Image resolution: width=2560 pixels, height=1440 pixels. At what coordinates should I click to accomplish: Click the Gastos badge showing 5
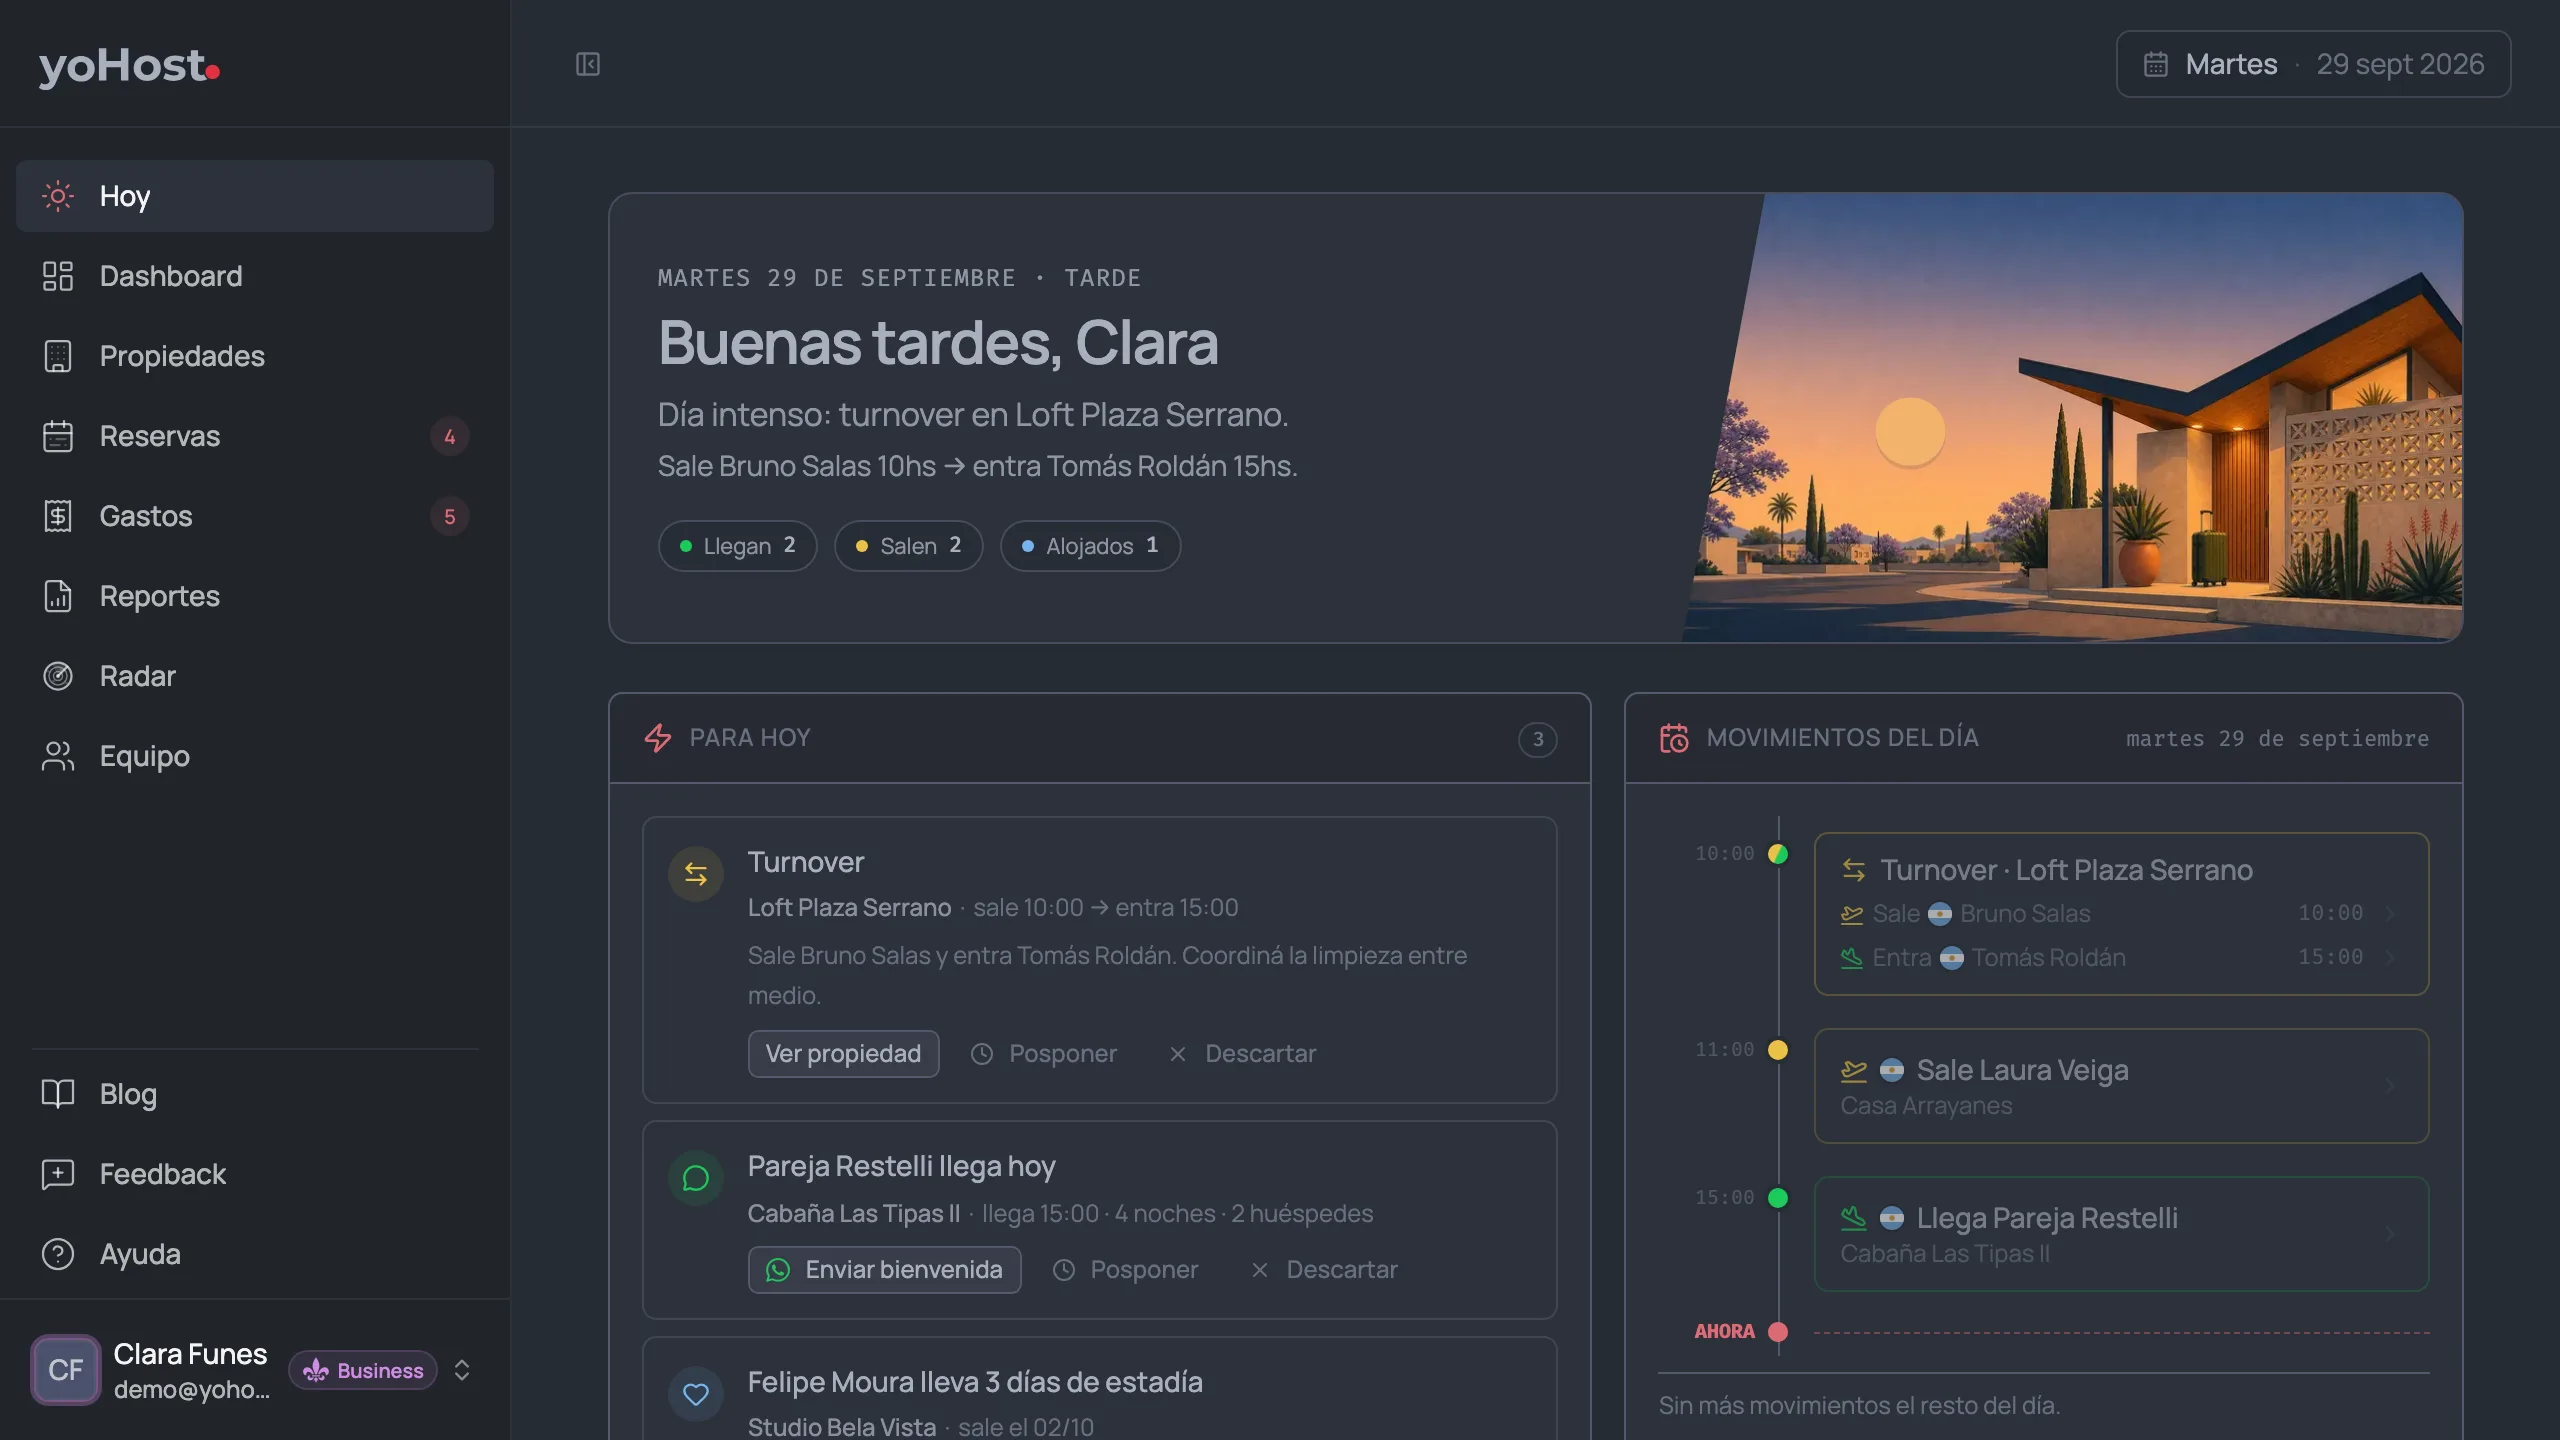tap(450, 517)
